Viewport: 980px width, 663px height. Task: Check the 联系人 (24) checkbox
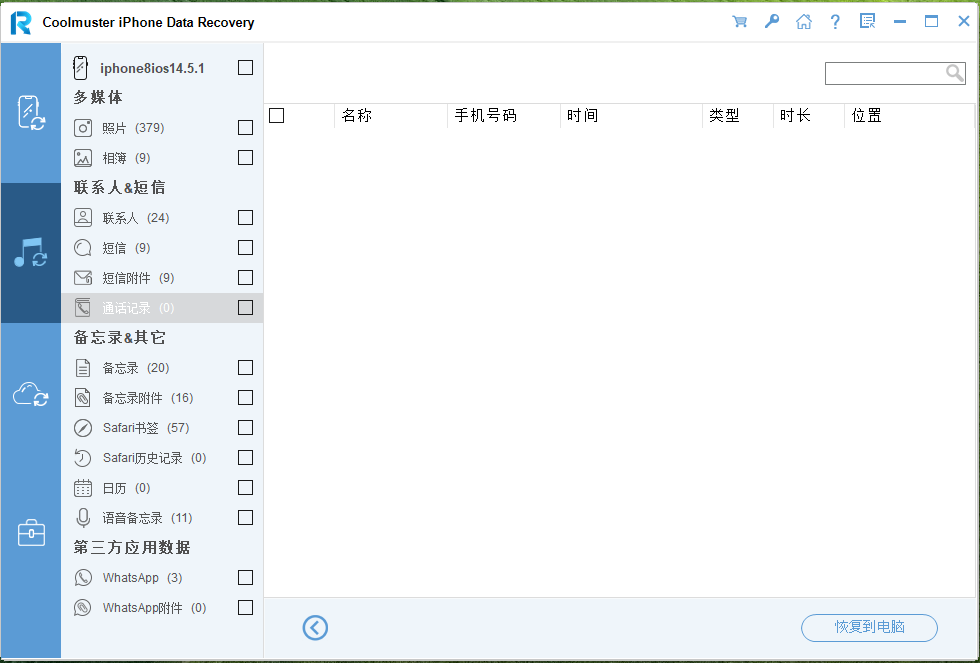point(246,217)
